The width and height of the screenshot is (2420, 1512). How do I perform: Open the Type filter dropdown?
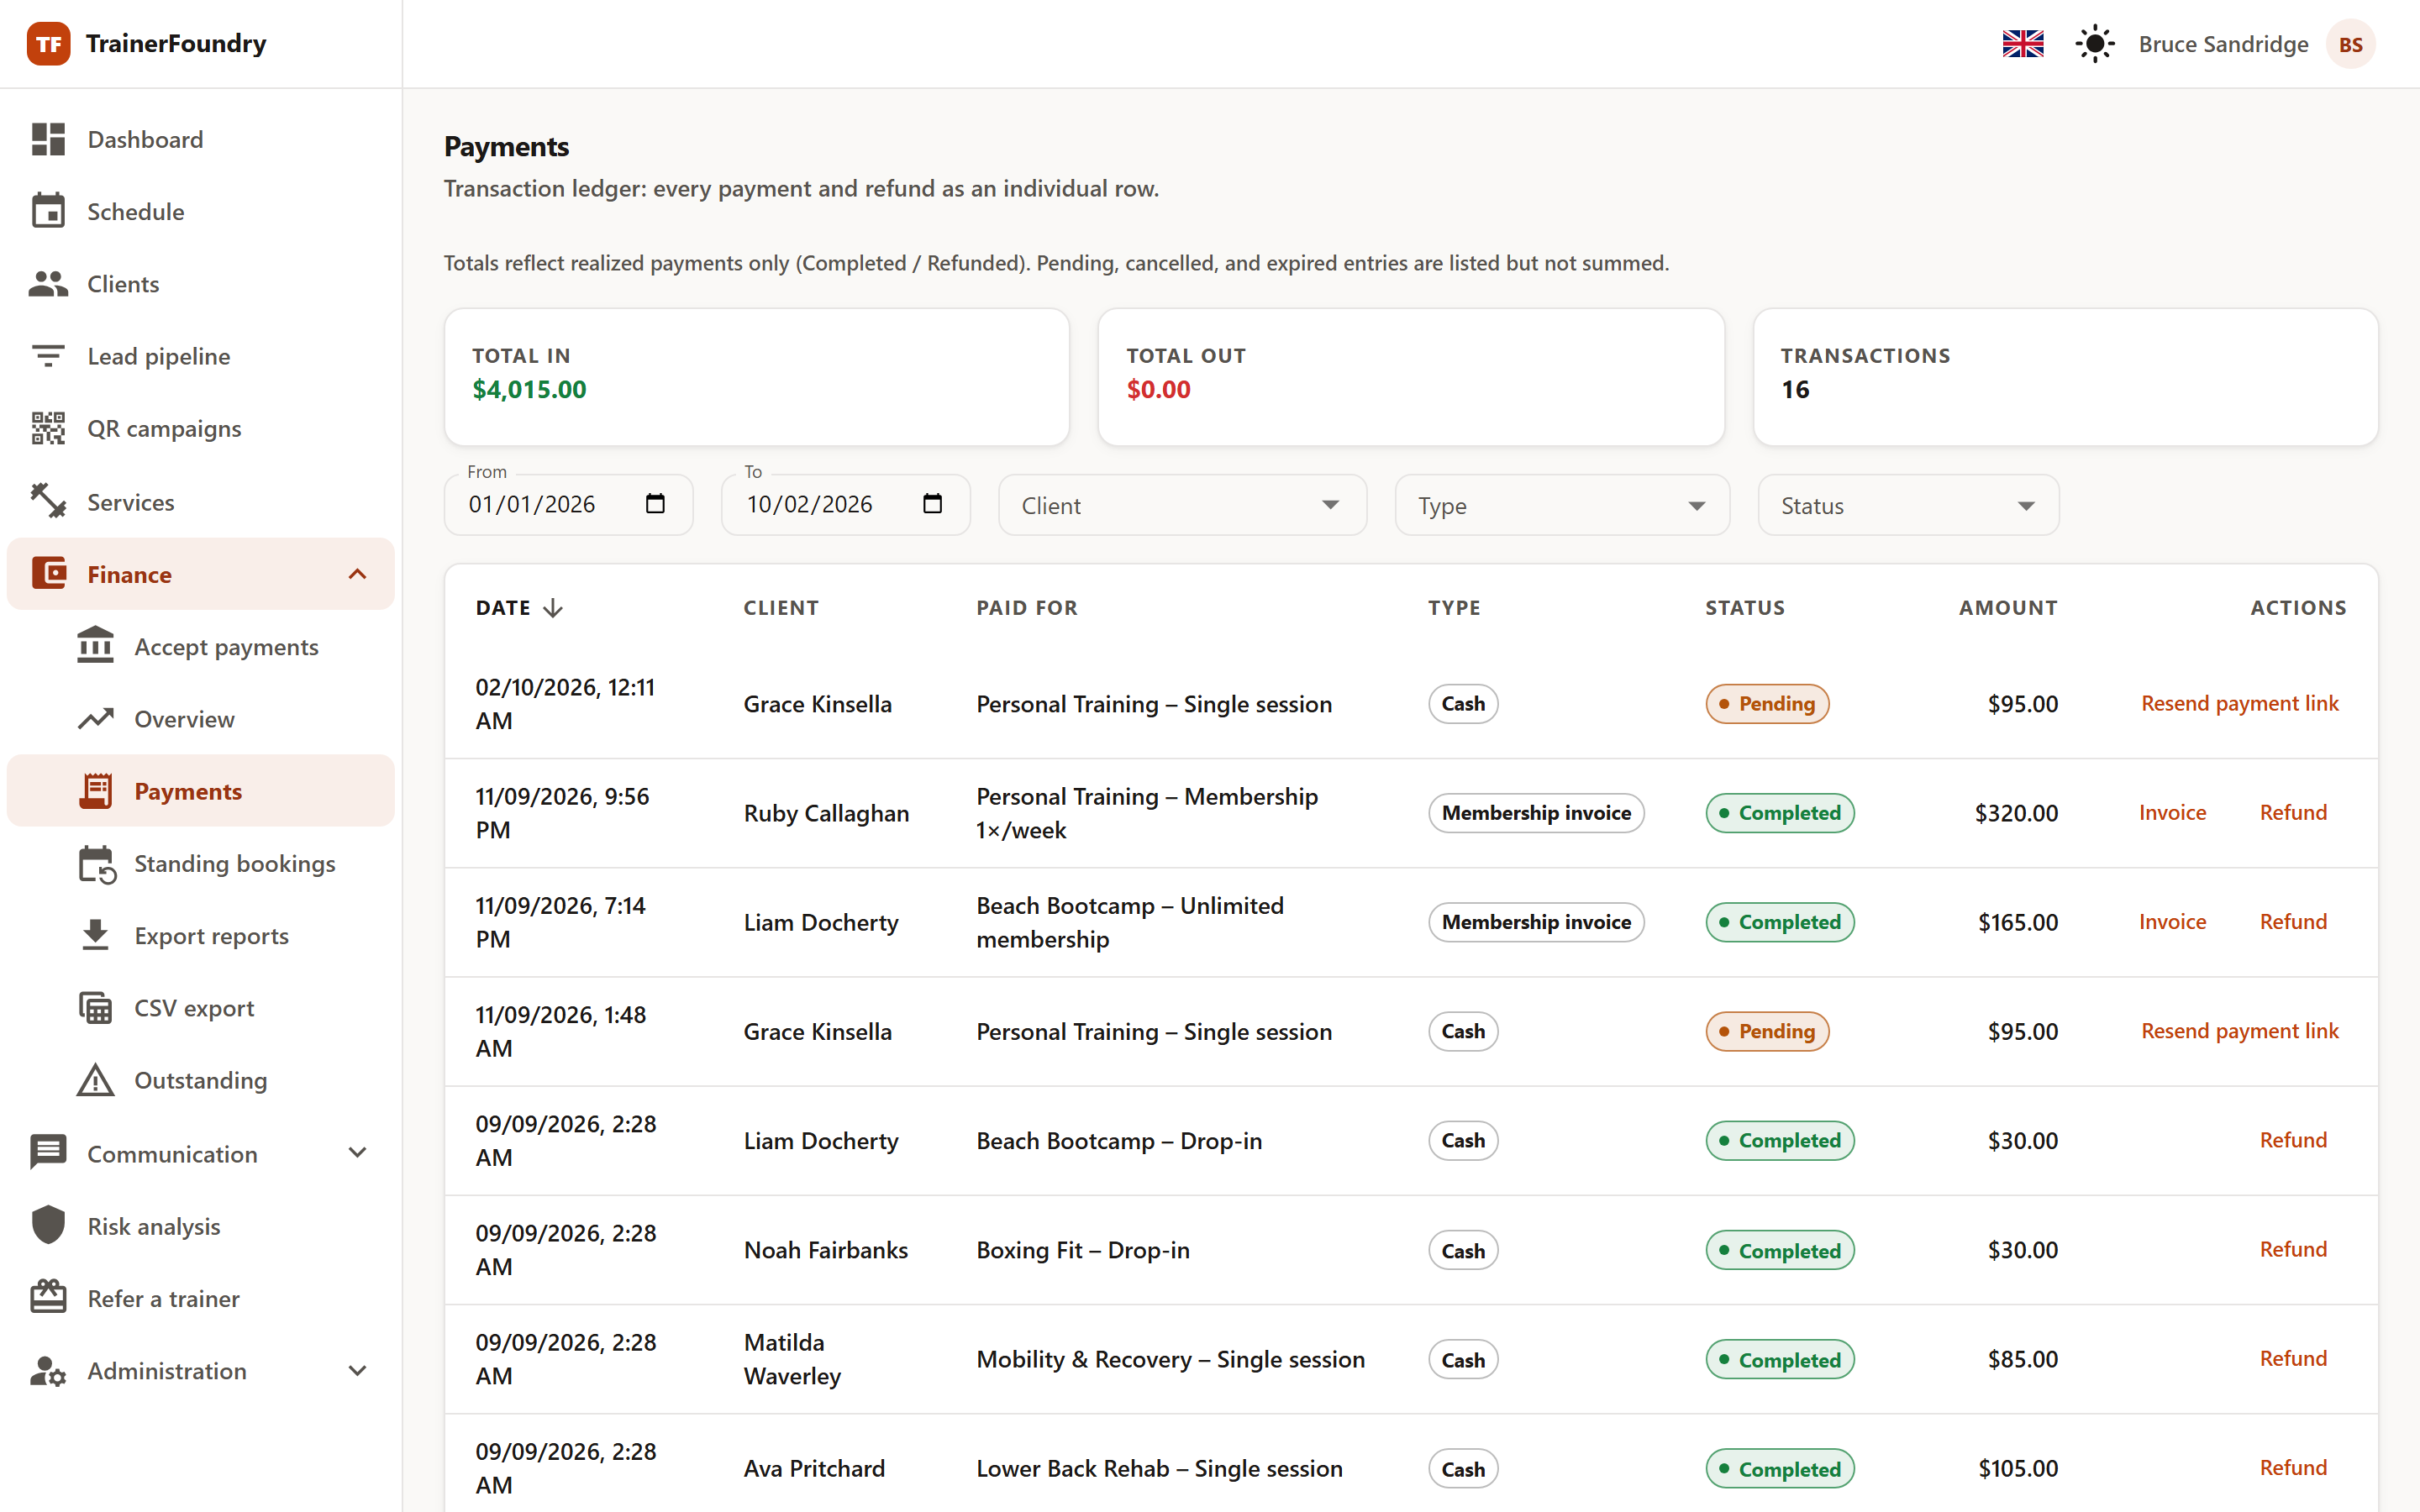tap(1562, 505)
